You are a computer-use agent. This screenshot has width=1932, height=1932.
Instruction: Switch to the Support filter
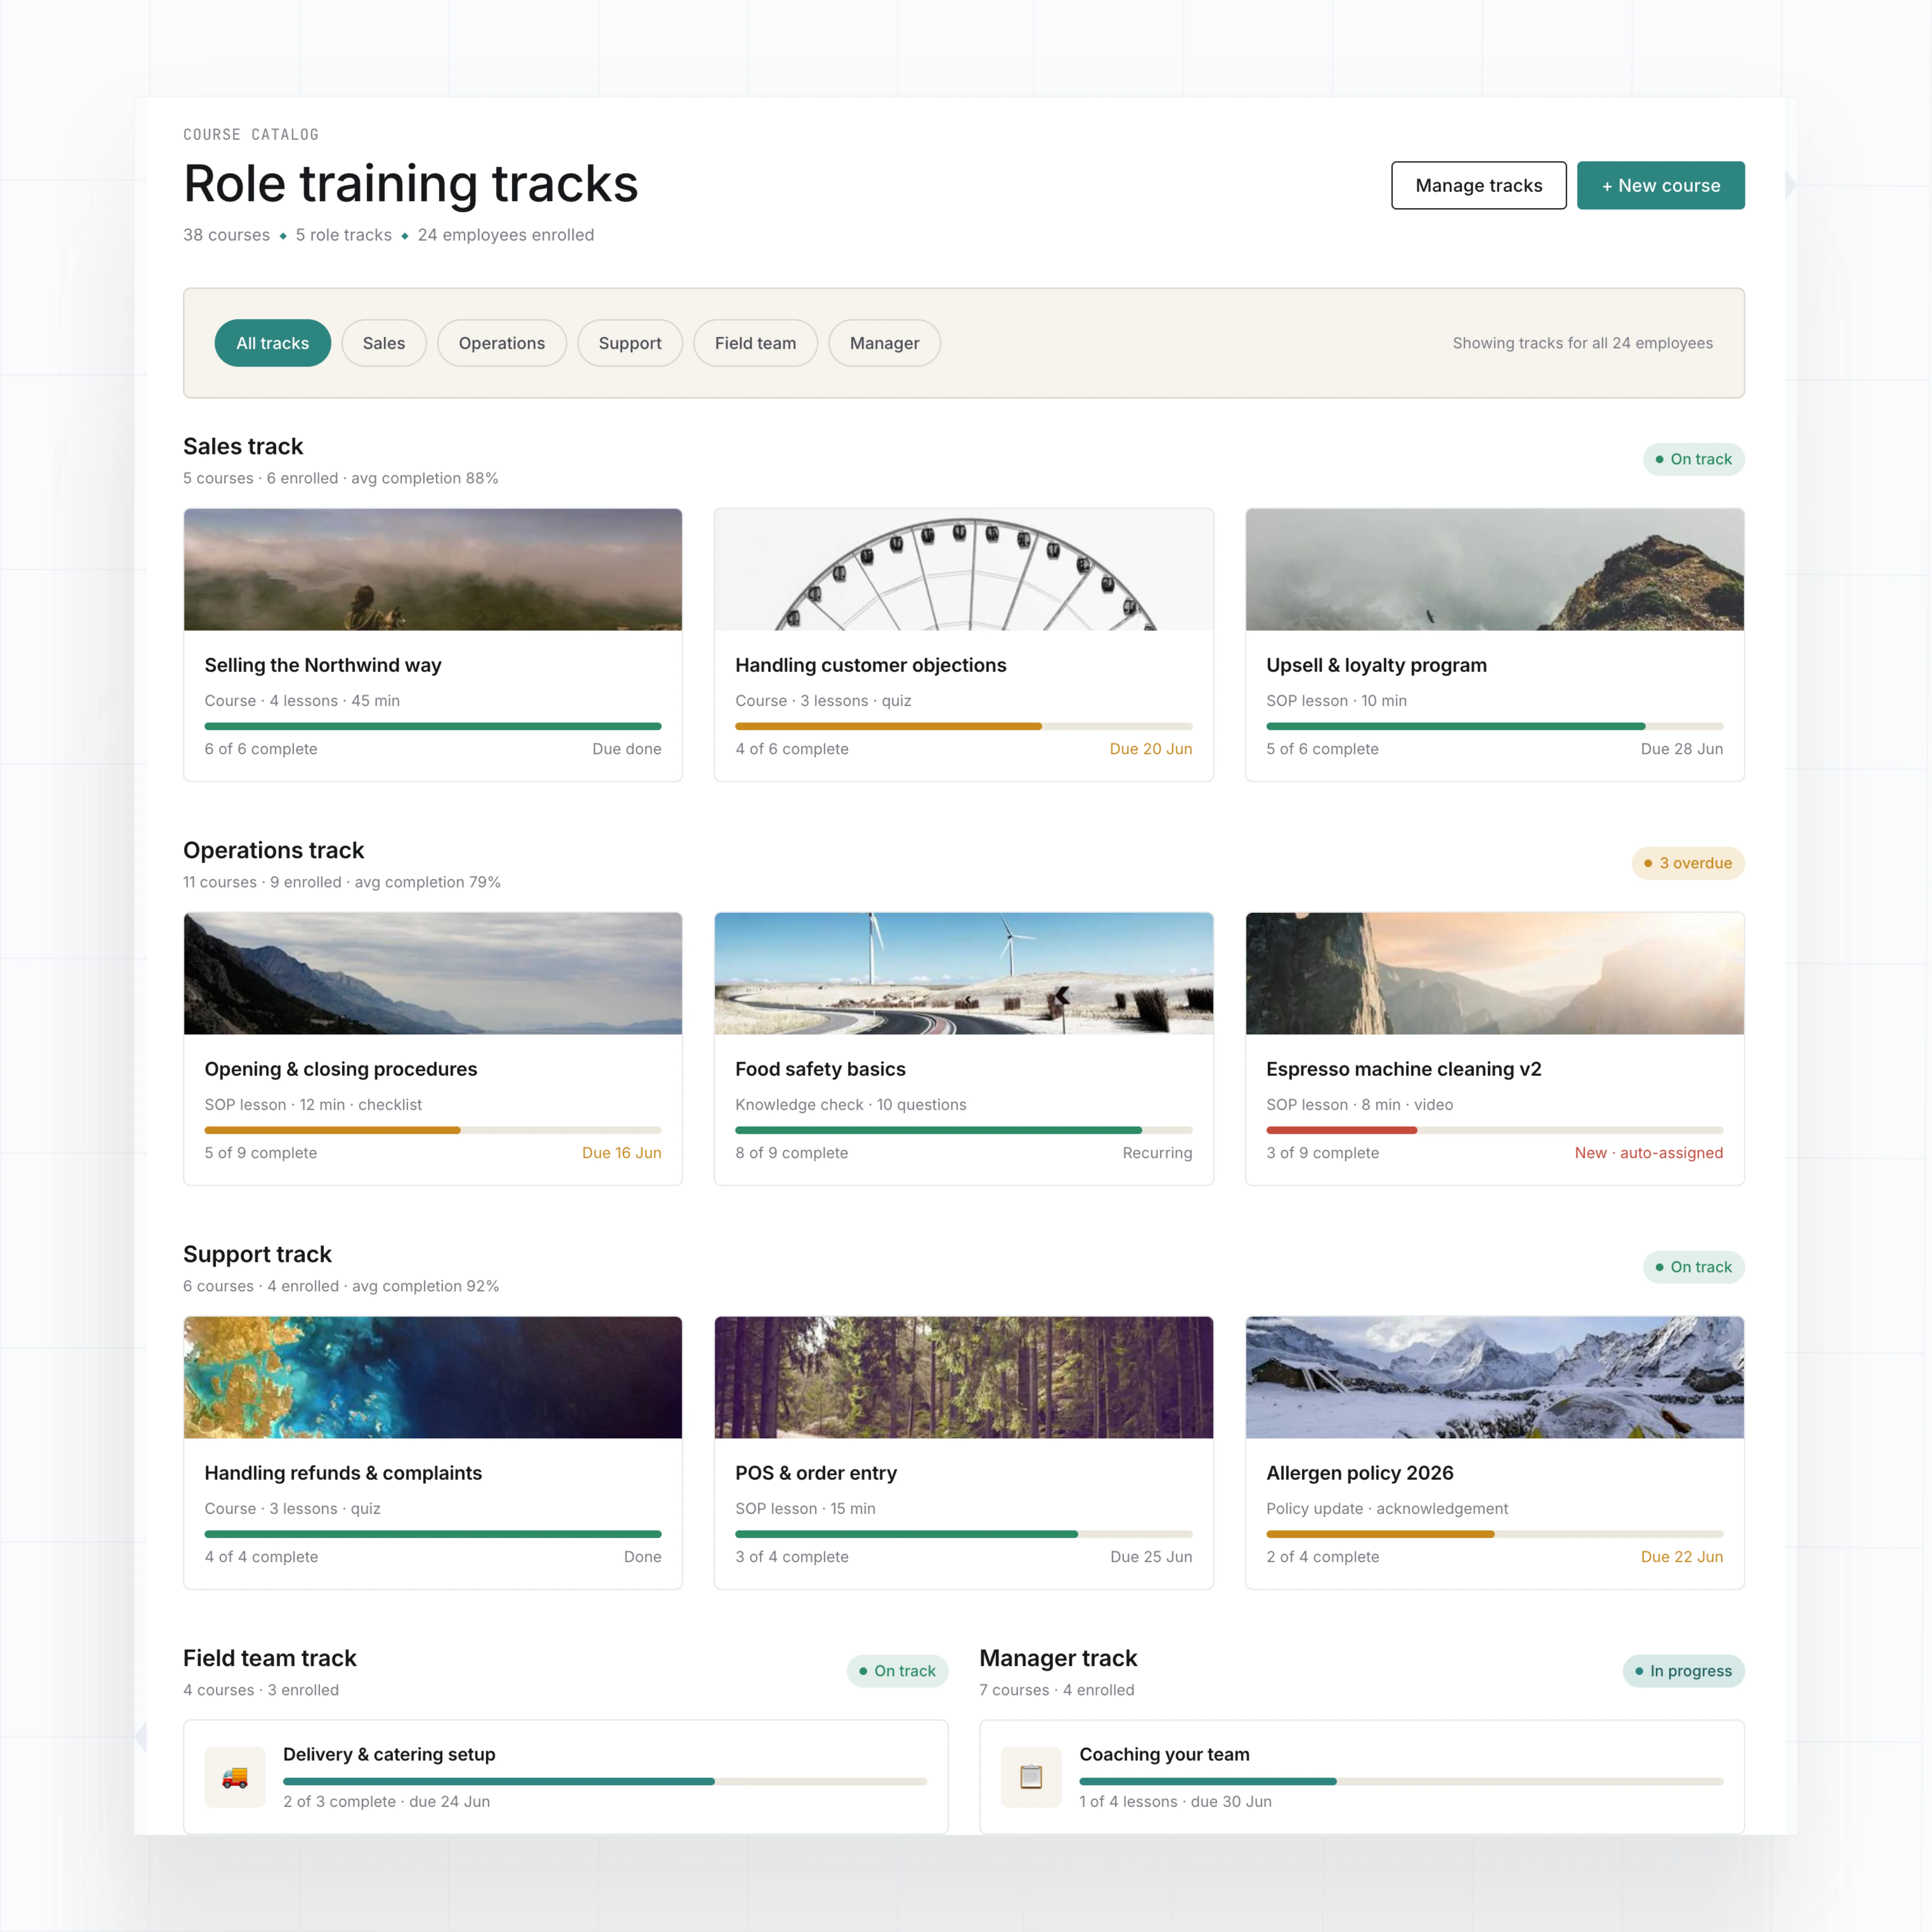630,343
